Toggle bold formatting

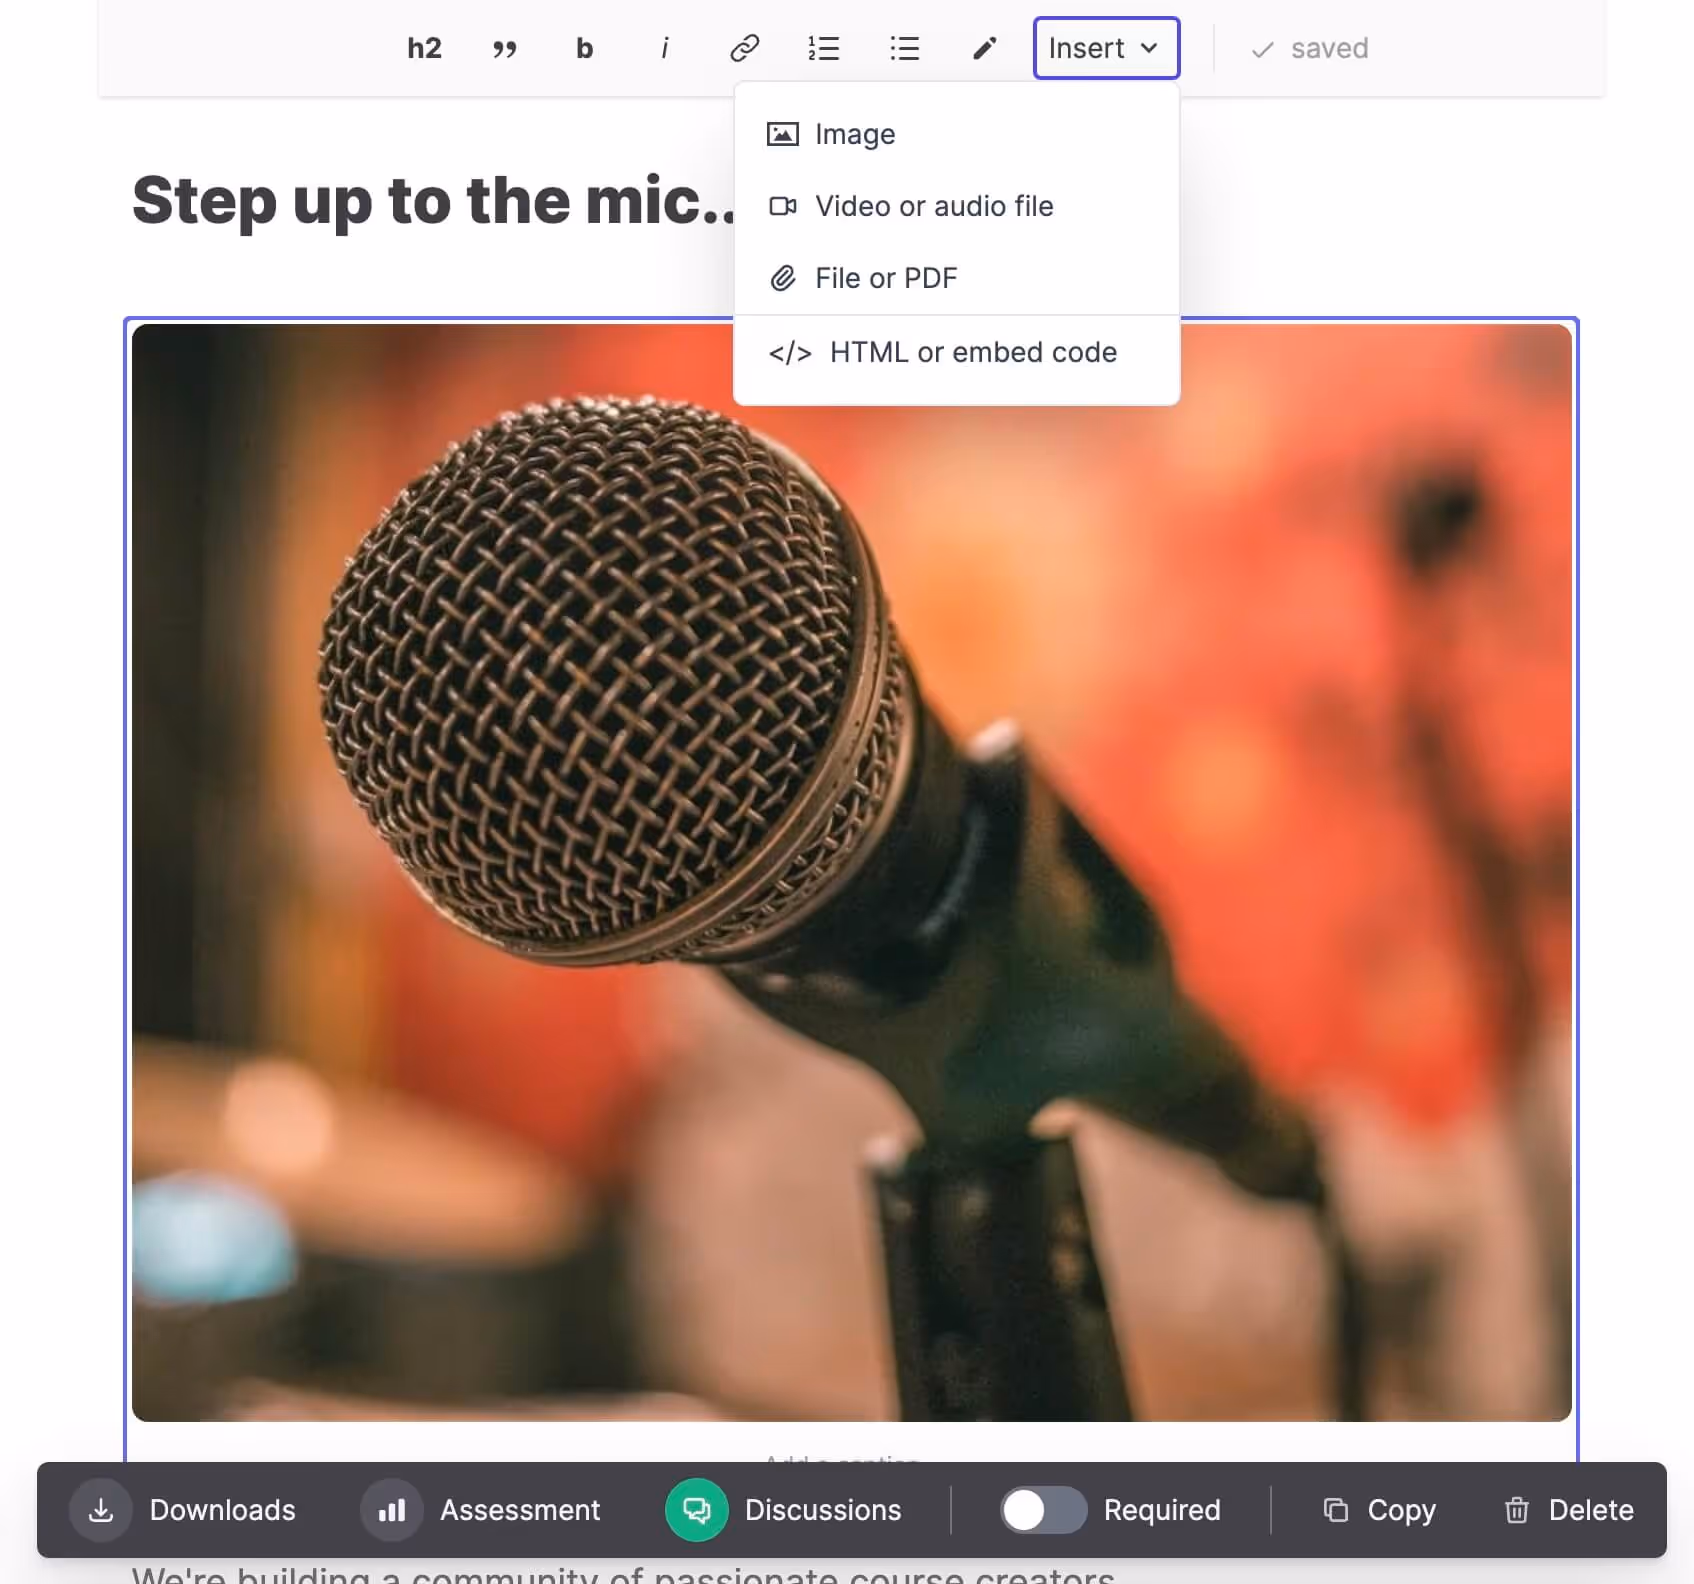click(583, 47)
